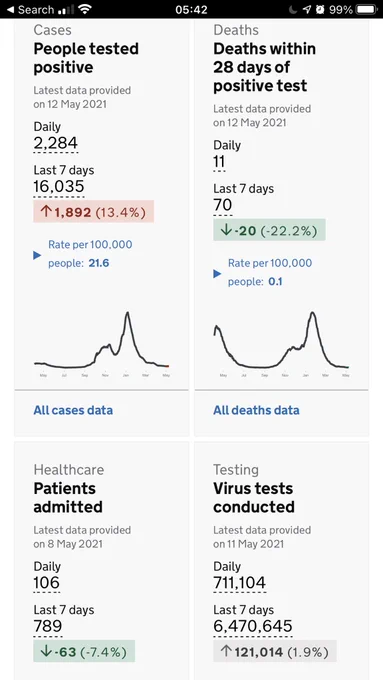
Task: Tap the Do Not Disturb moon icon
Action: click(294, 9)
